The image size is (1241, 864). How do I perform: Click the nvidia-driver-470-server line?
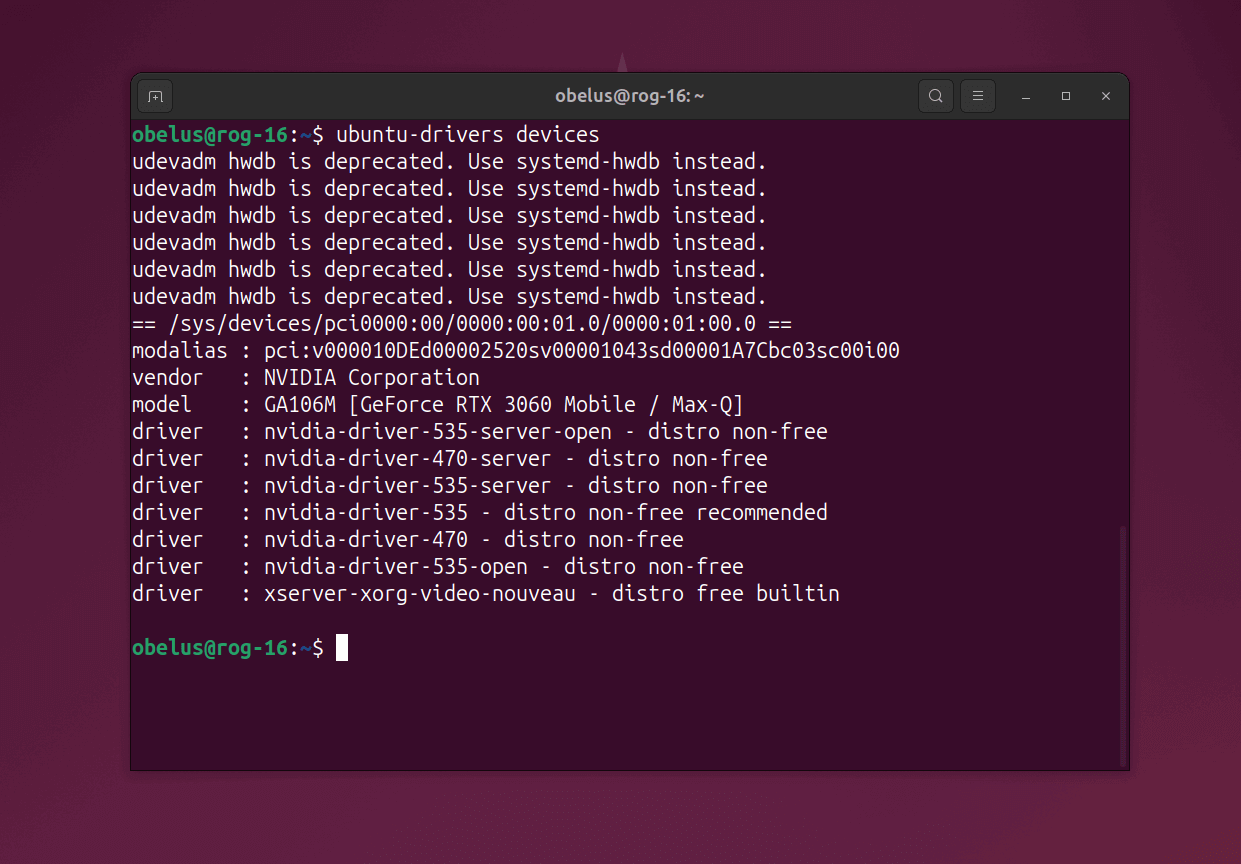click(450, 458)
